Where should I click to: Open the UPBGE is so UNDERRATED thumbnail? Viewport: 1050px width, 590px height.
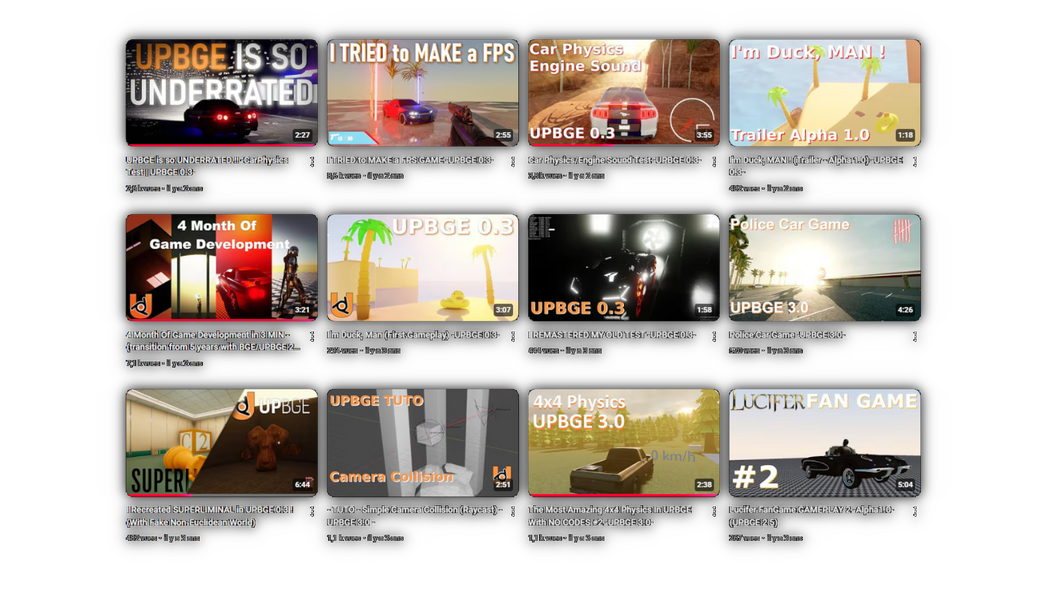pos(221,93)
